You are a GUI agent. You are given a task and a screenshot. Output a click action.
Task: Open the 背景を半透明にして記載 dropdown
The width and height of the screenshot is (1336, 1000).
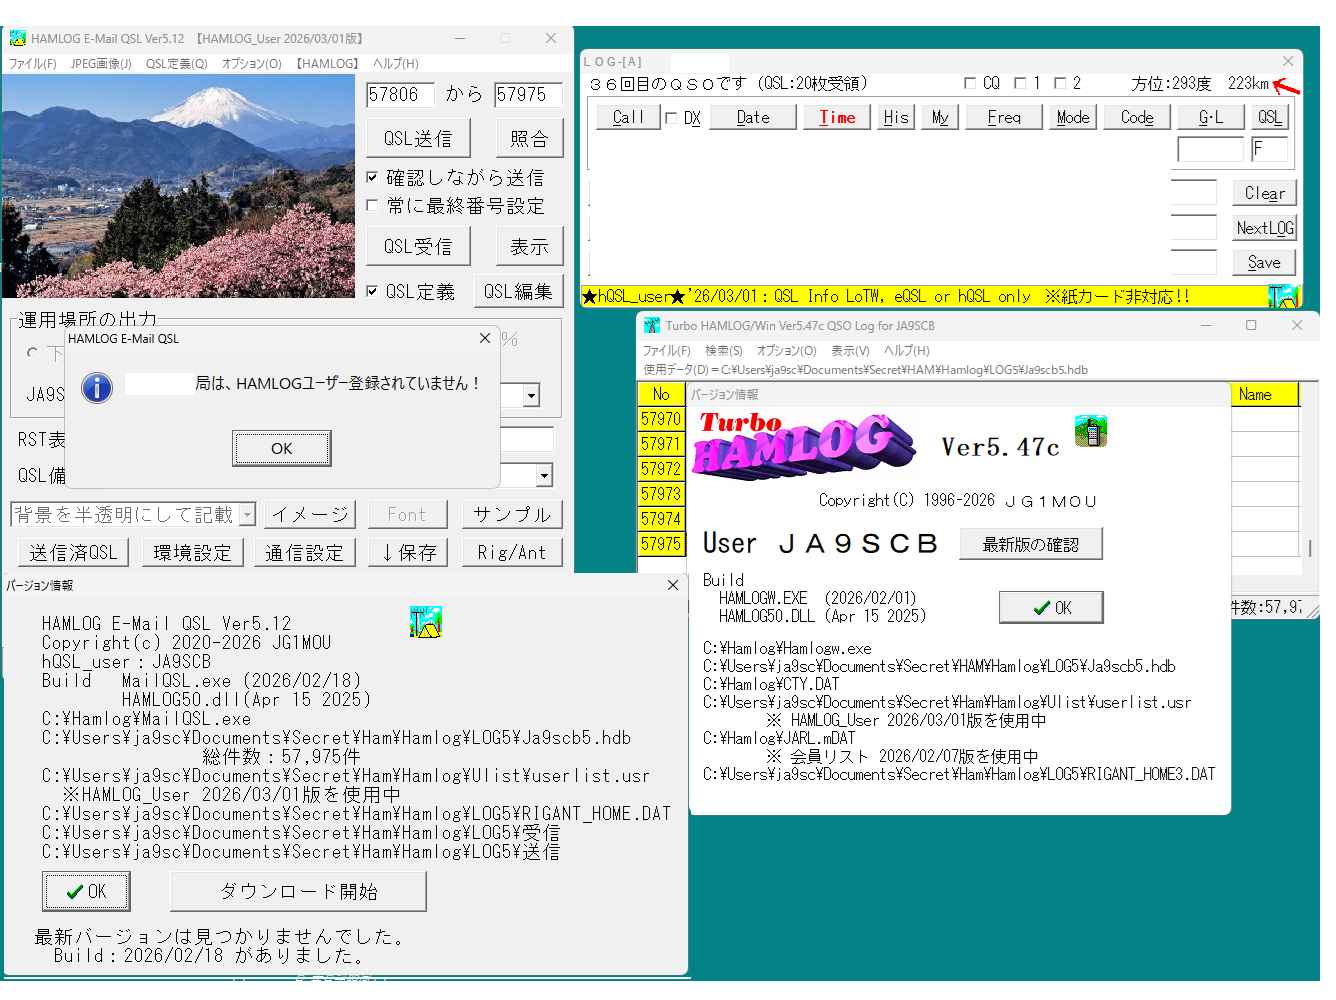pos(247,515)
